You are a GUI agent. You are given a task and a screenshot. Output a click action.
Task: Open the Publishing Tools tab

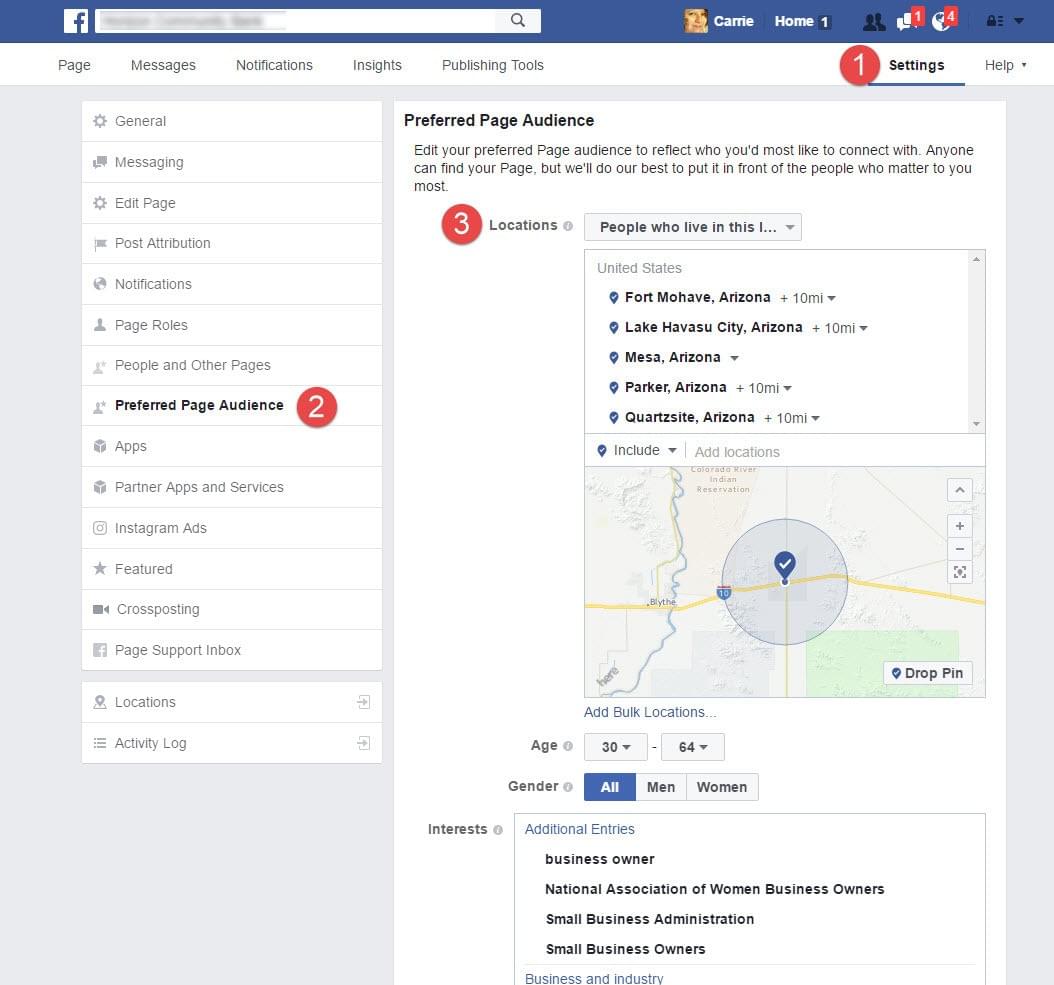pos(493,65)
